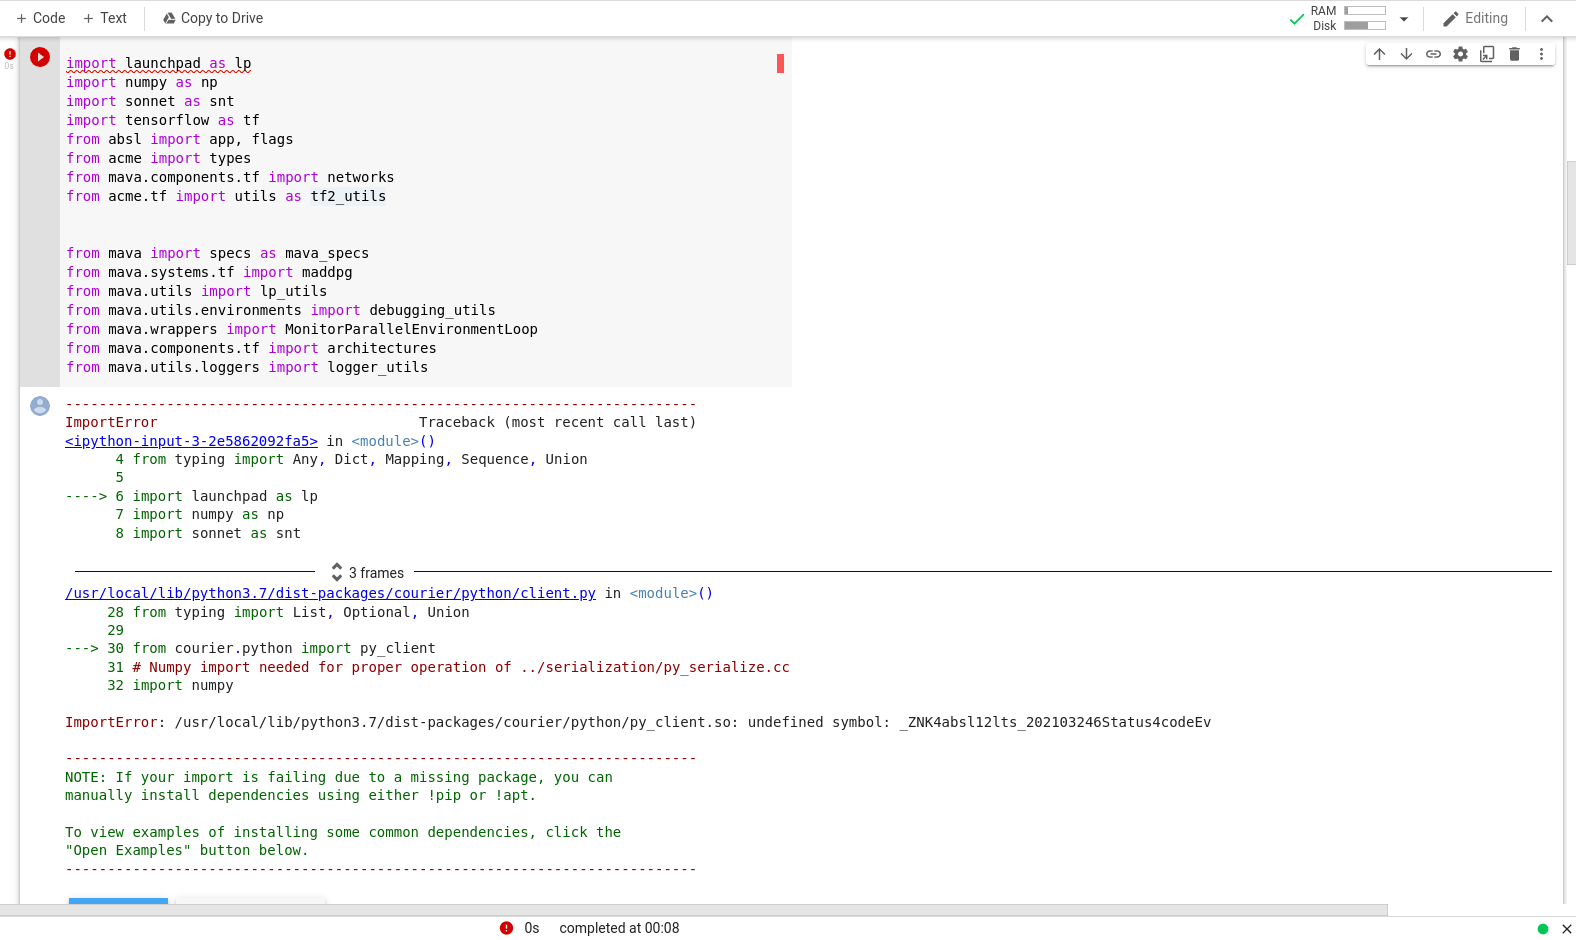Click the horizontal scrollbar at bottom

tap(694, 910)
